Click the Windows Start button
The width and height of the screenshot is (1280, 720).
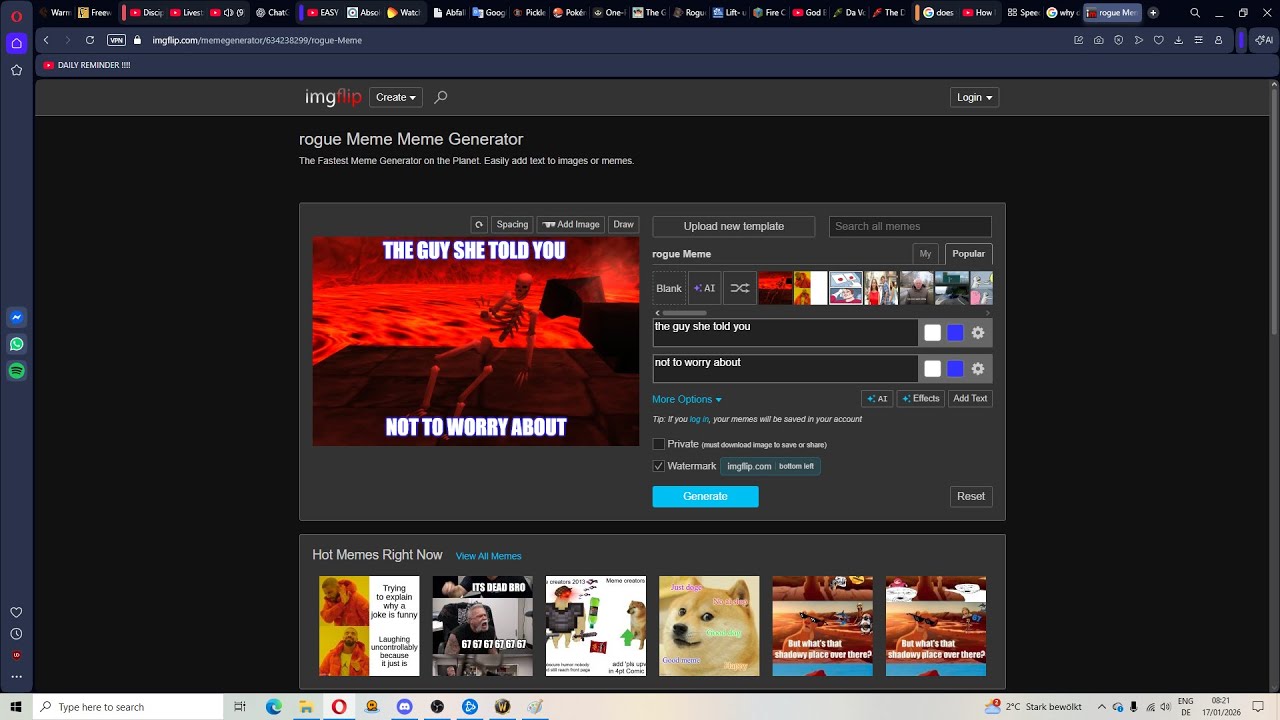tap(17, 707)
